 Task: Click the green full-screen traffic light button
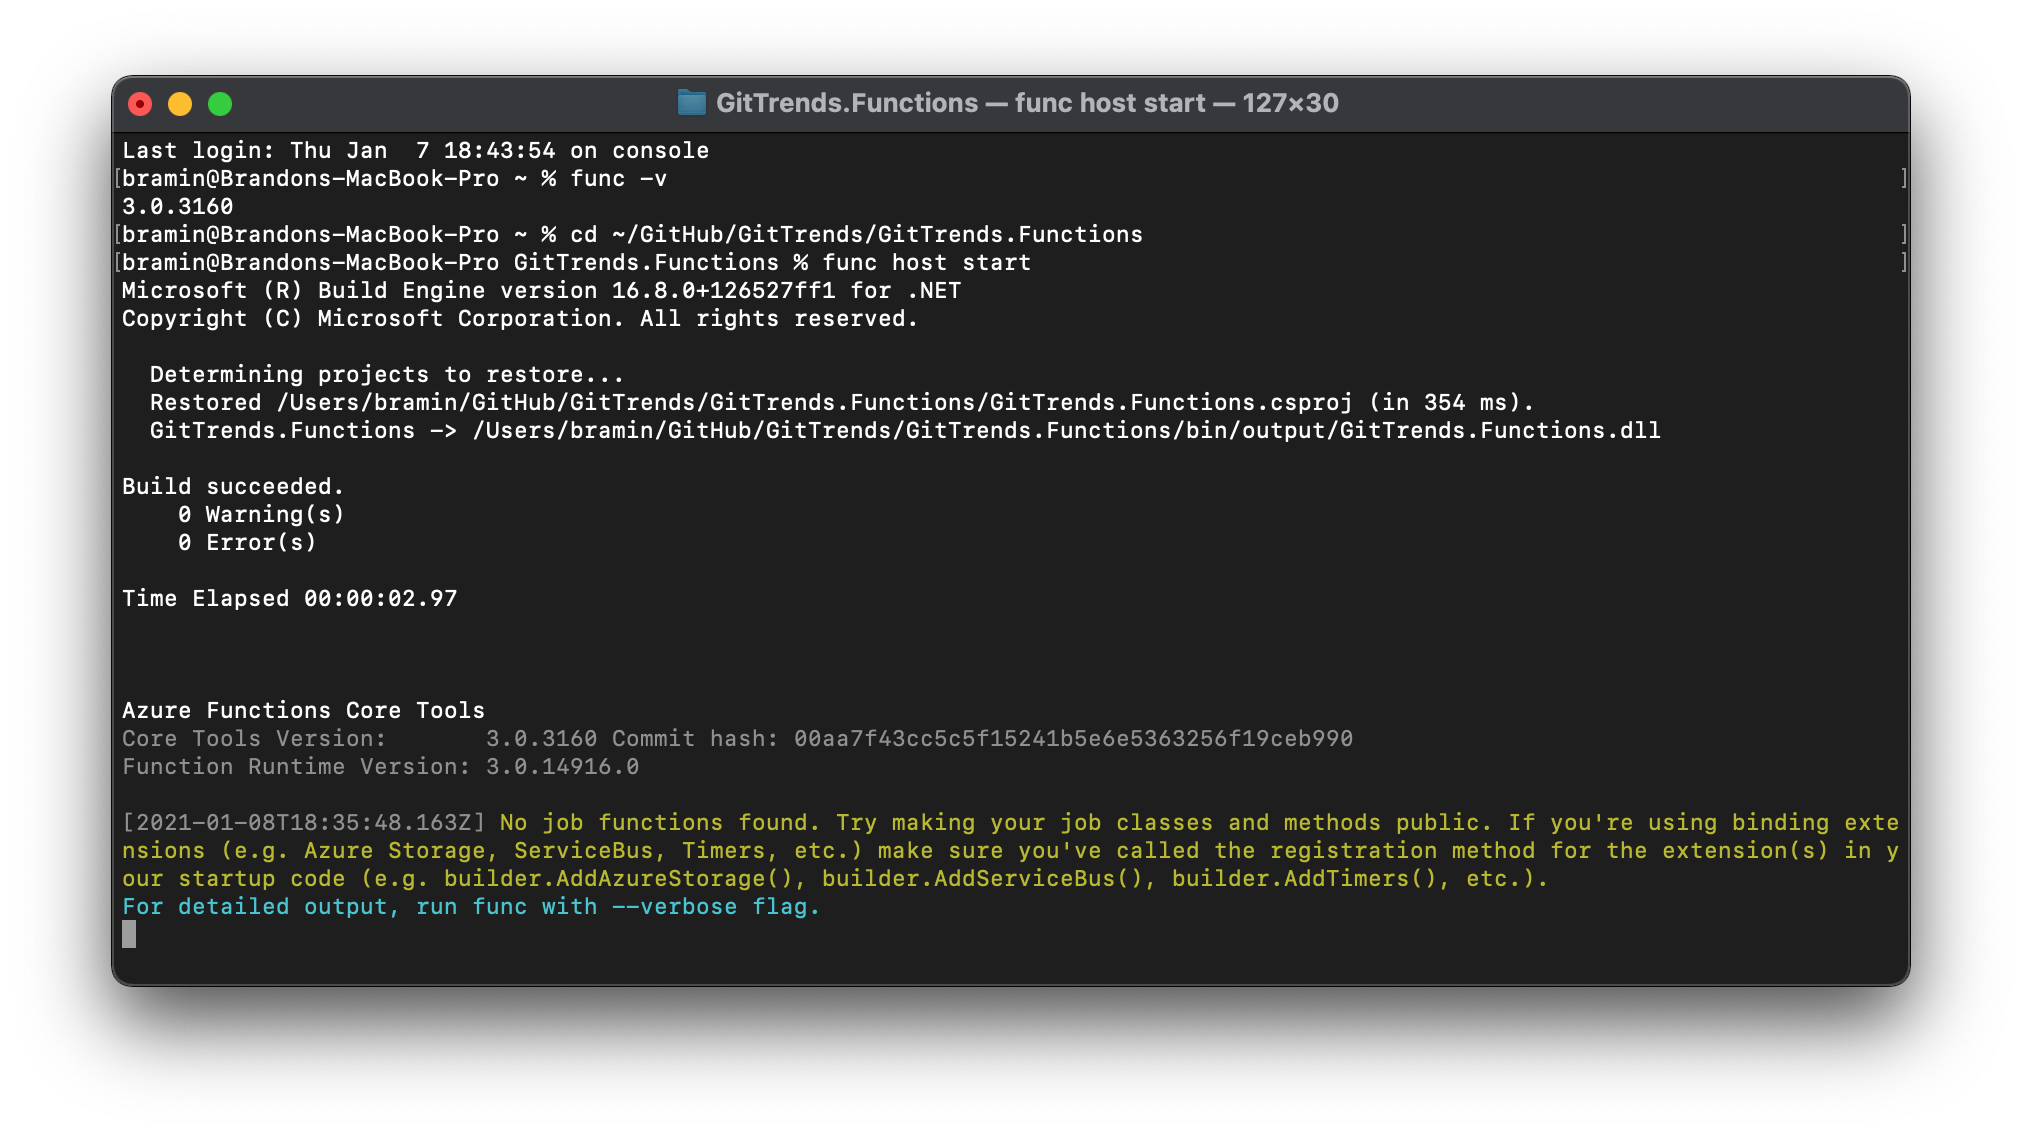[221, 103]
